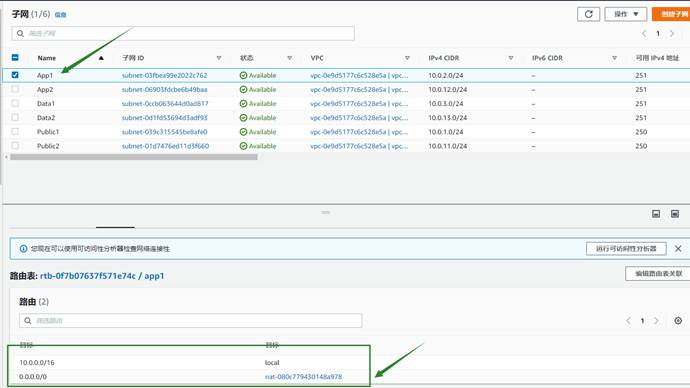Click 编辑路由表关联 button
Screen dimensions: 690x388
pyautogui.click(x=657, y=274)
